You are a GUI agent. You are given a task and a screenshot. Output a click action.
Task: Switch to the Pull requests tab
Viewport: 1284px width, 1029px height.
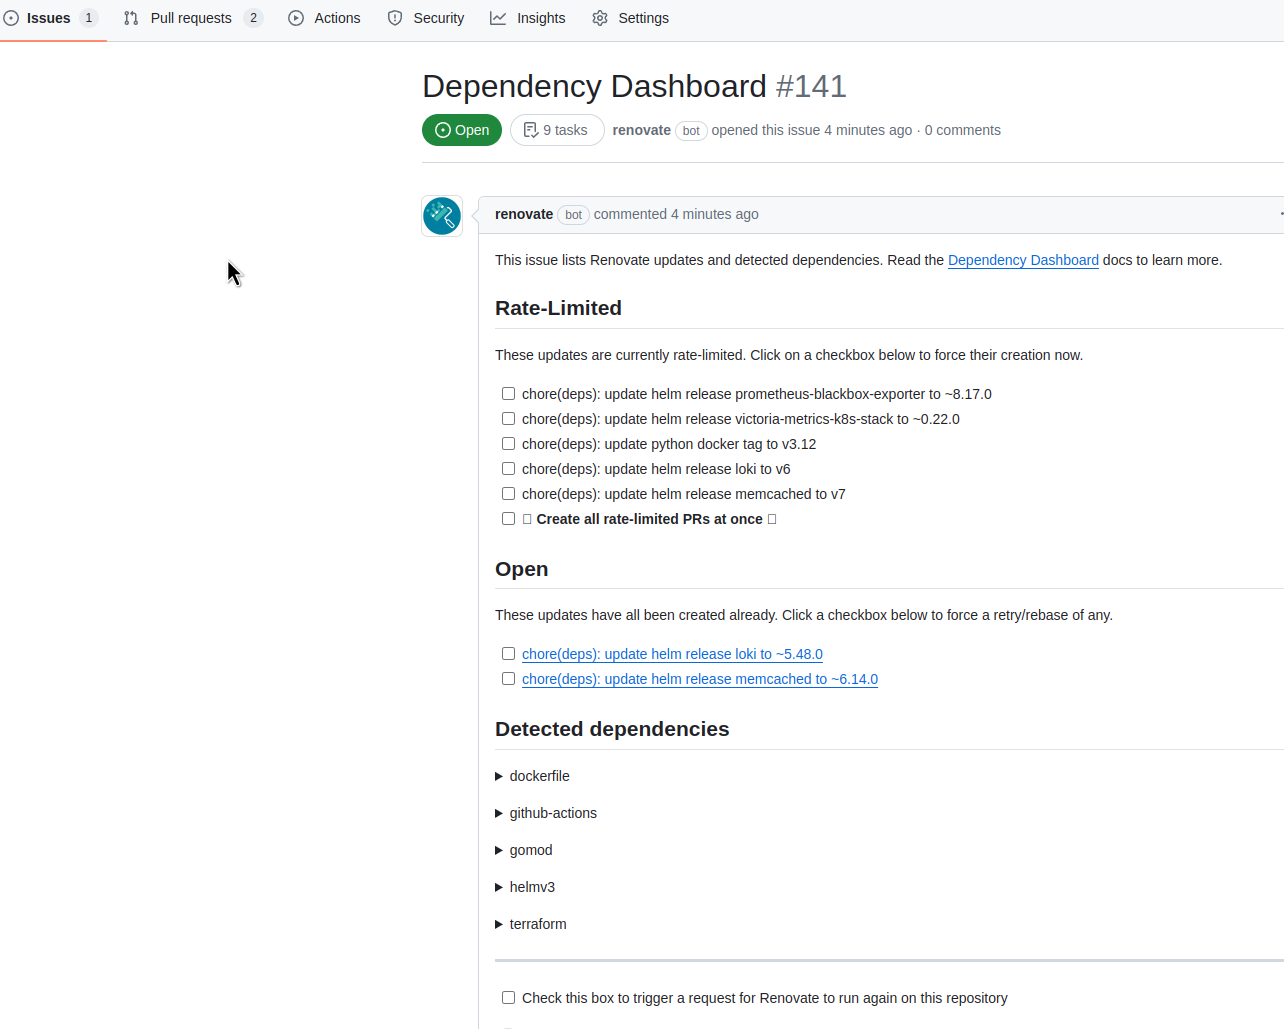click(189, 17)
